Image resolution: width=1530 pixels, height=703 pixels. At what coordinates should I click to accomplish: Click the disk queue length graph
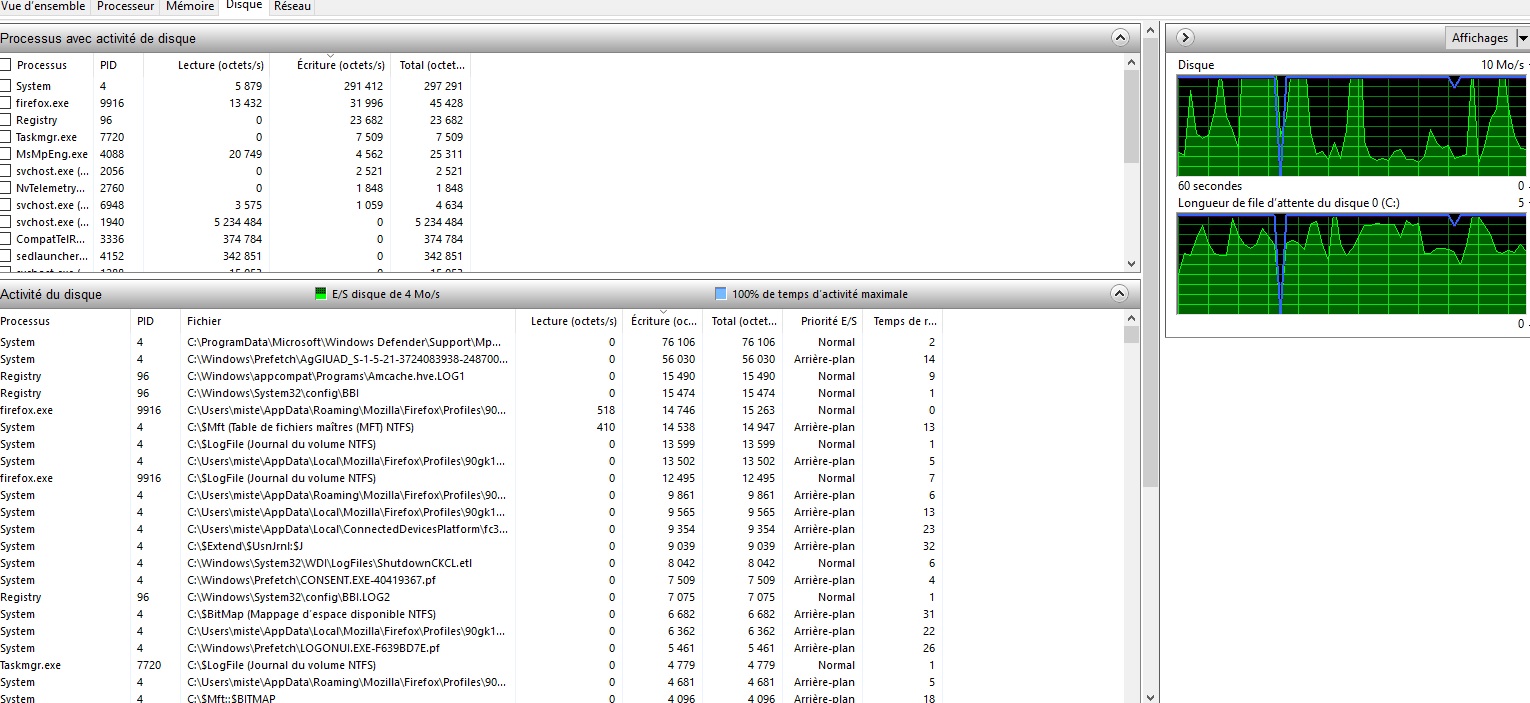coord(1352,263)
